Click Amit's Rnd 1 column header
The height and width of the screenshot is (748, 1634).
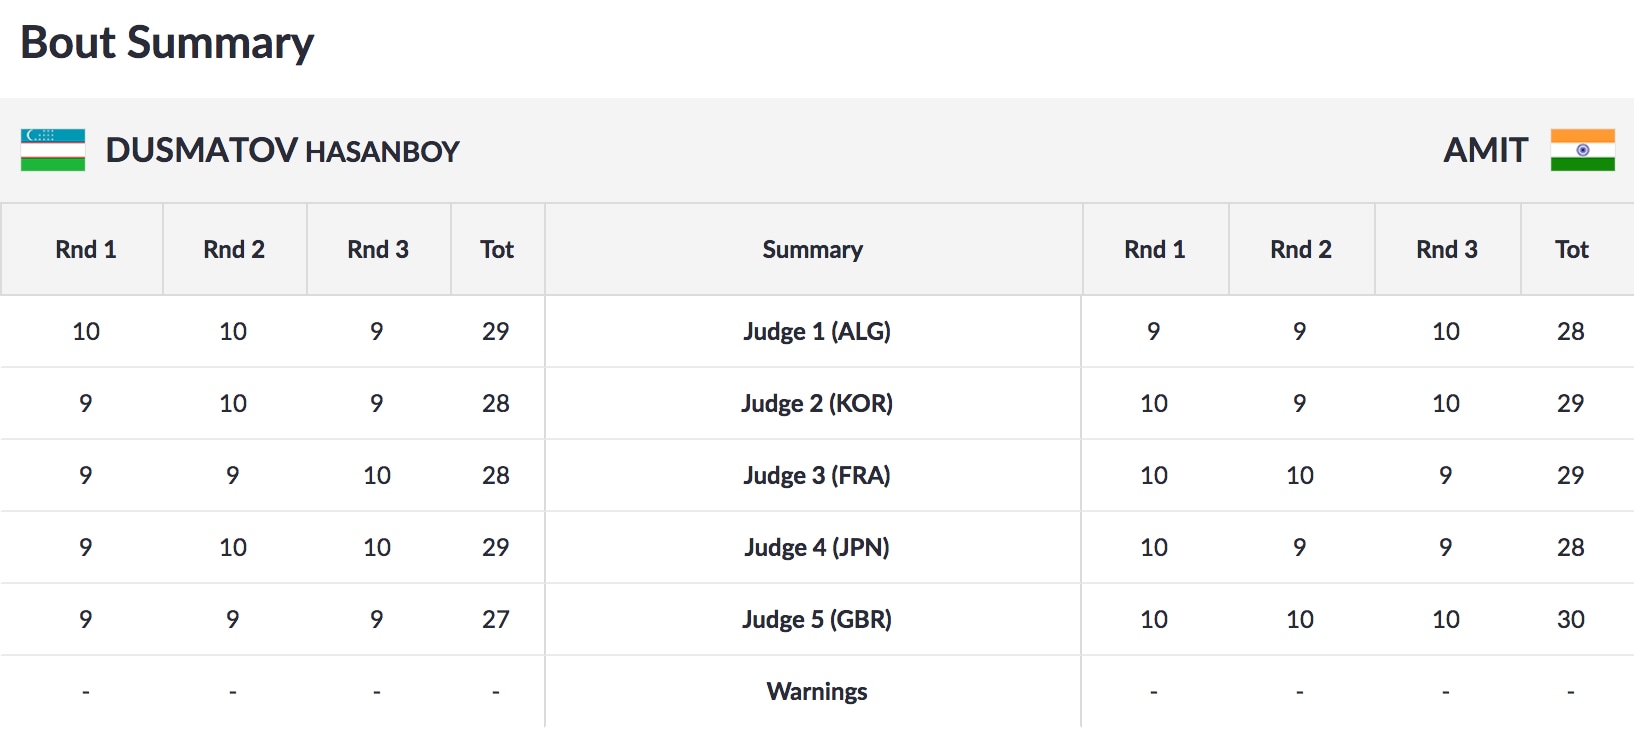tap(1154, 250)
